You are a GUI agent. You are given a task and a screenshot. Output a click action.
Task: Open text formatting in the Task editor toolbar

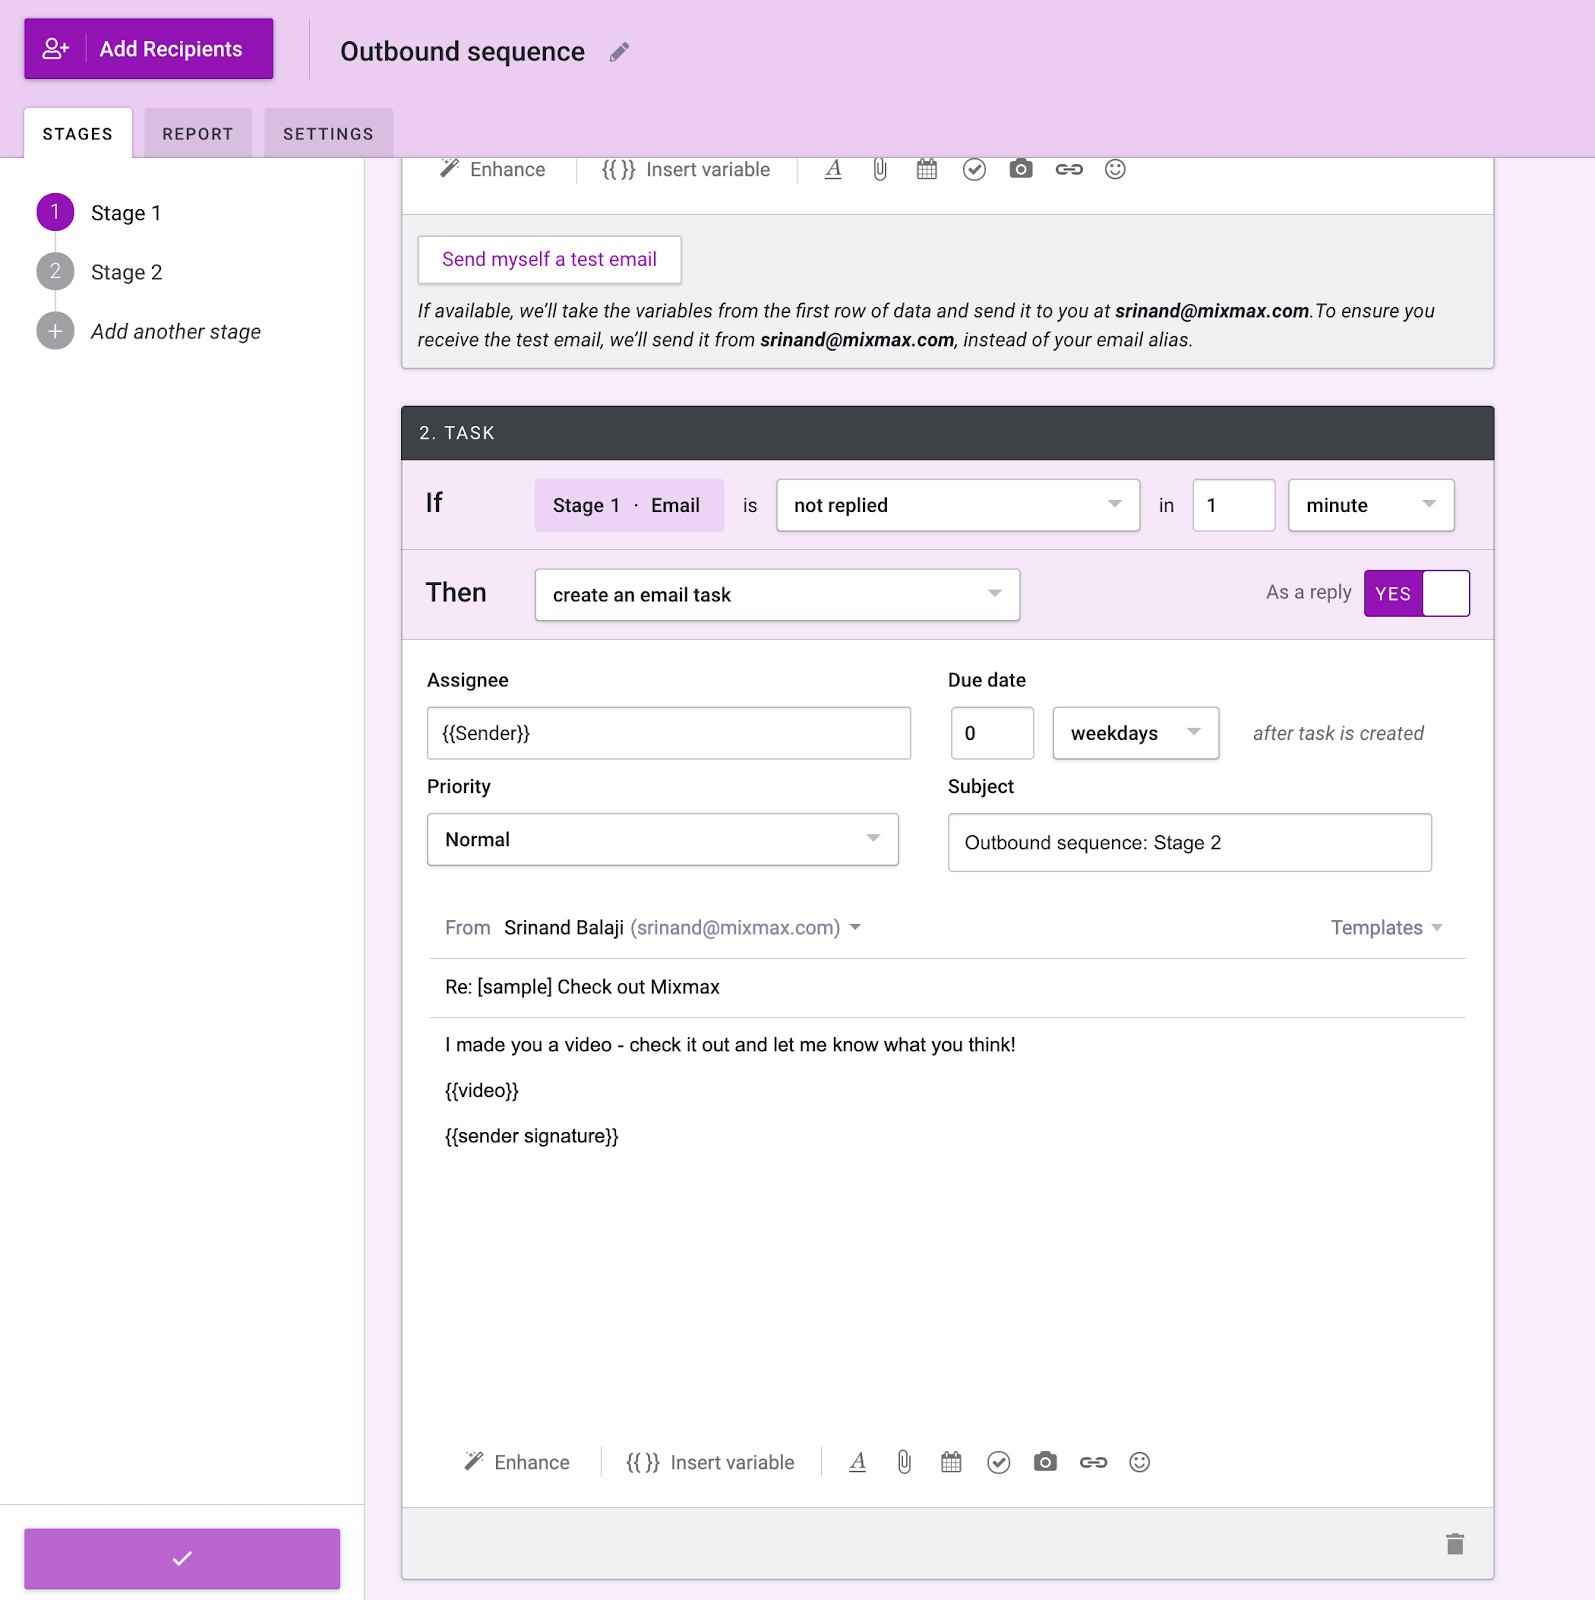click(858, 1462)
